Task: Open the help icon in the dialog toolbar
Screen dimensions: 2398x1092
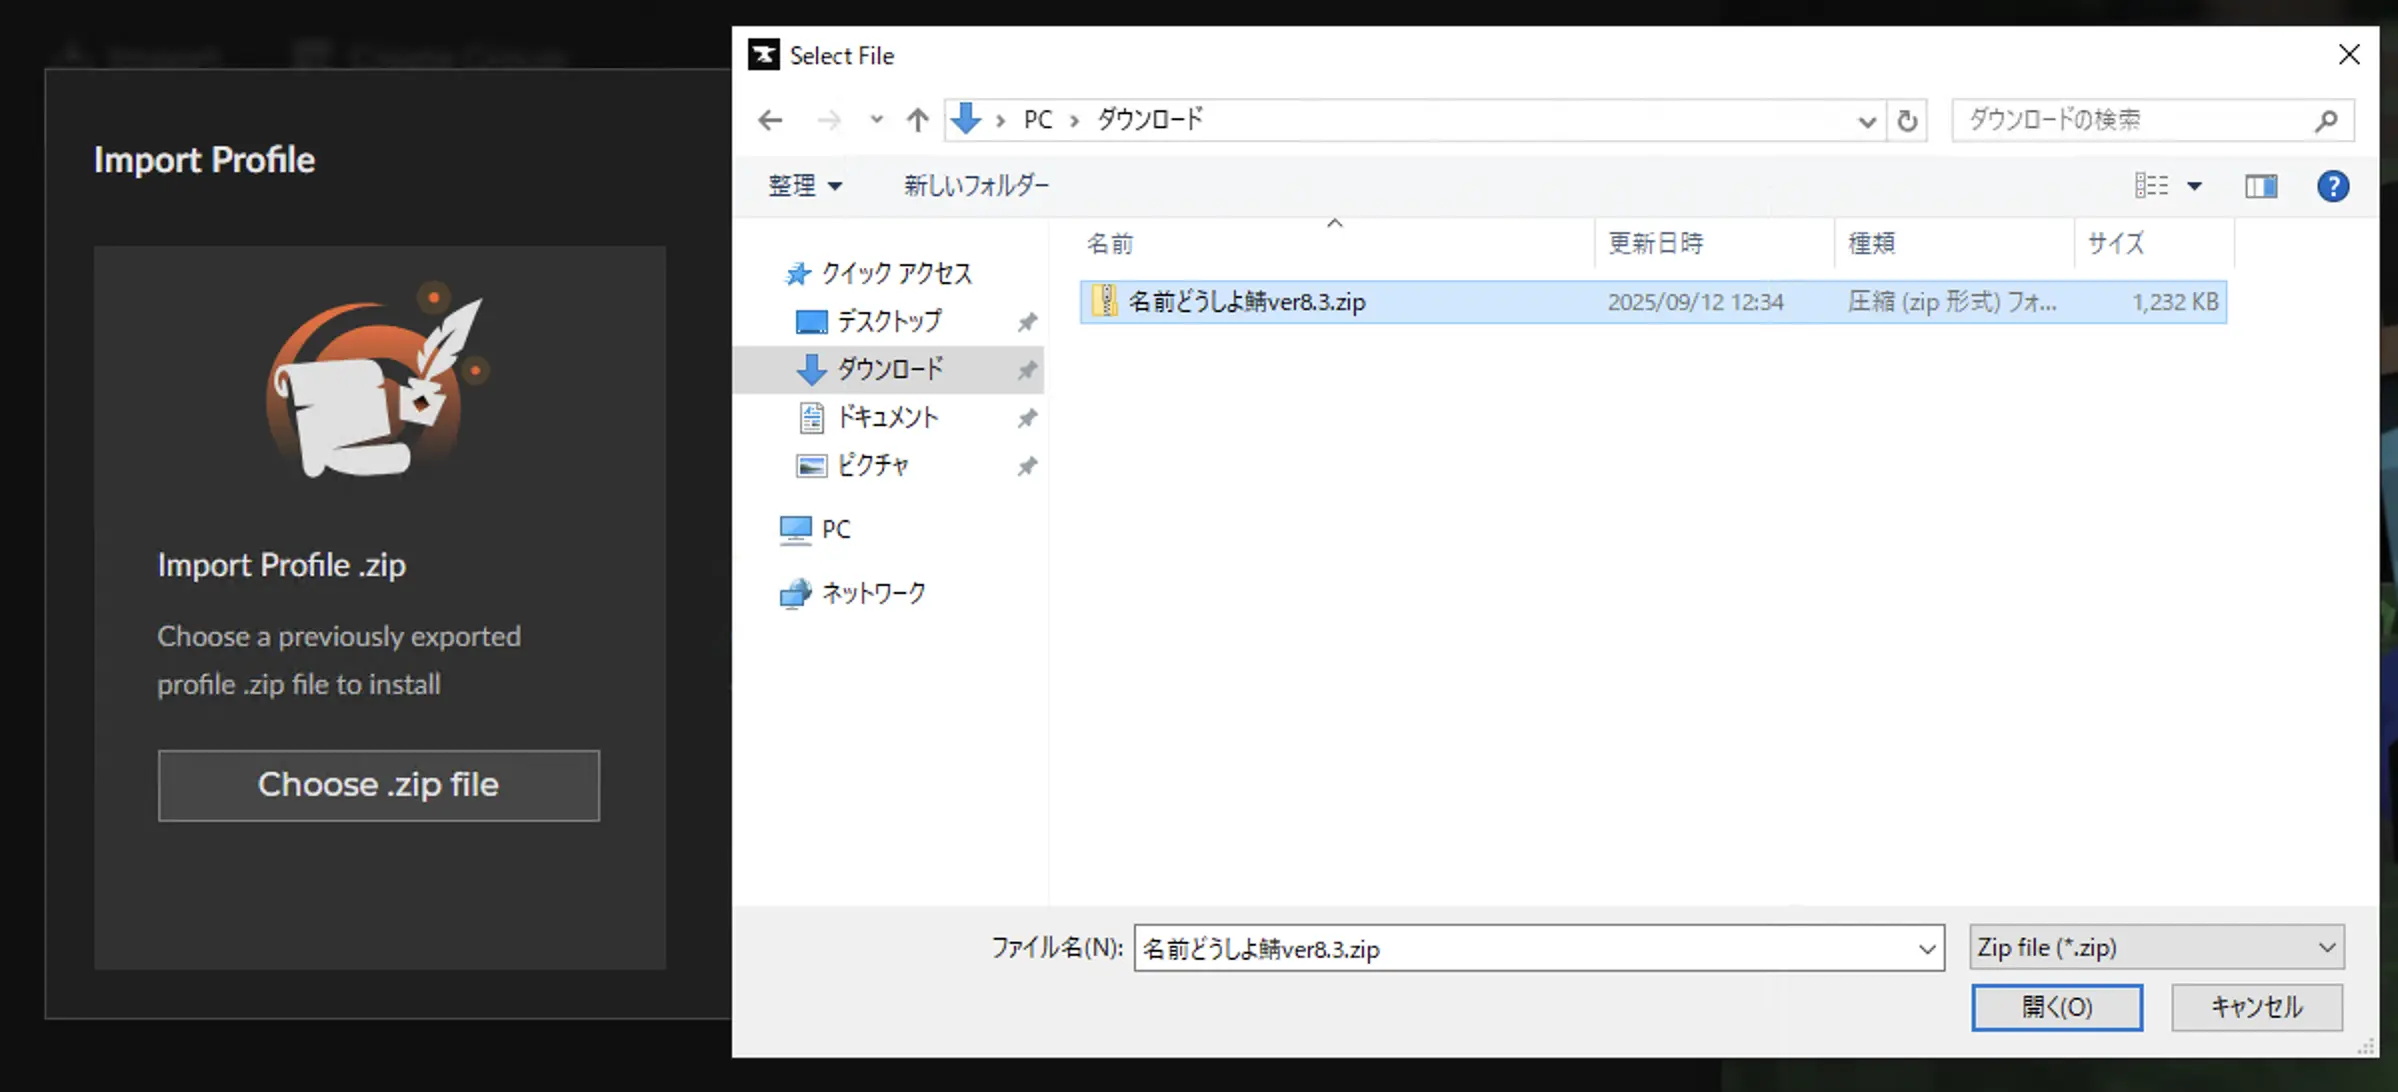Action: (2333, 186)
